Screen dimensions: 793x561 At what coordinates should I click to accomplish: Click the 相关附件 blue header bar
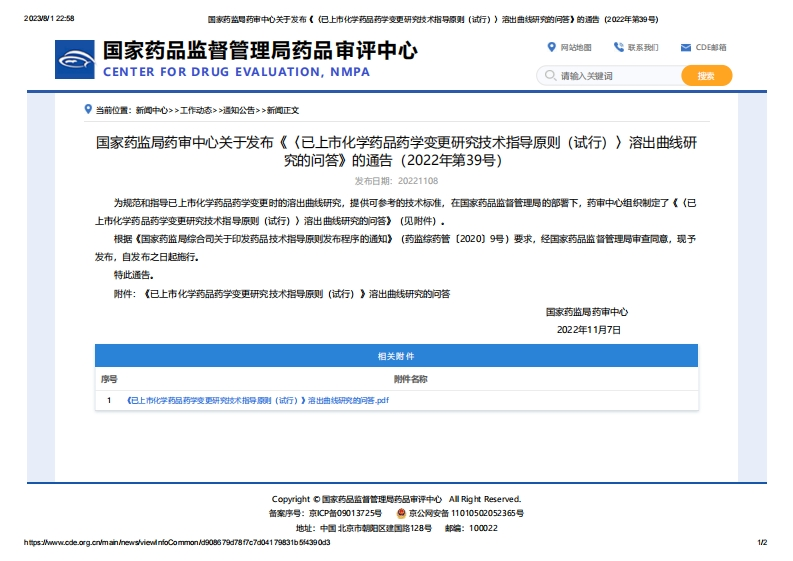pos(396,356)
